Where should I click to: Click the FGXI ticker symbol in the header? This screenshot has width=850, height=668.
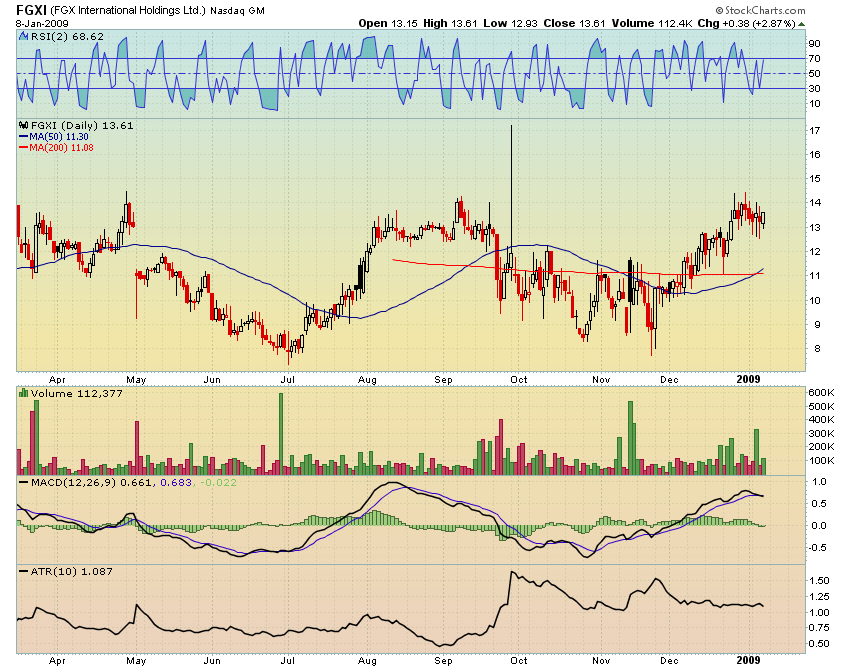31,10
